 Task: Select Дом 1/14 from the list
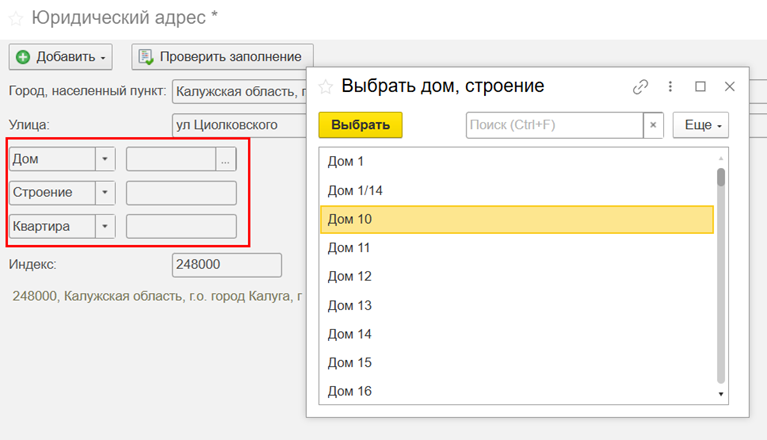tap(355, 190)
